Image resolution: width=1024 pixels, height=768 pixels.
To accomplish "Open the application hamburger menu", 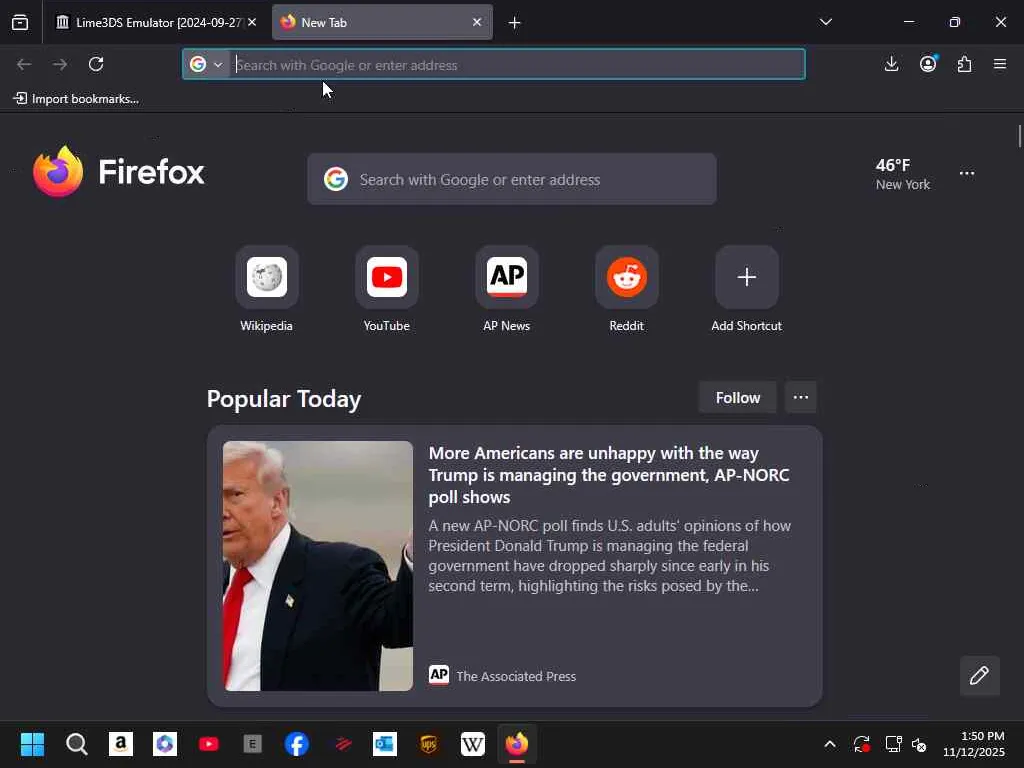I will pyautogui.click(x=1000, y=64).
